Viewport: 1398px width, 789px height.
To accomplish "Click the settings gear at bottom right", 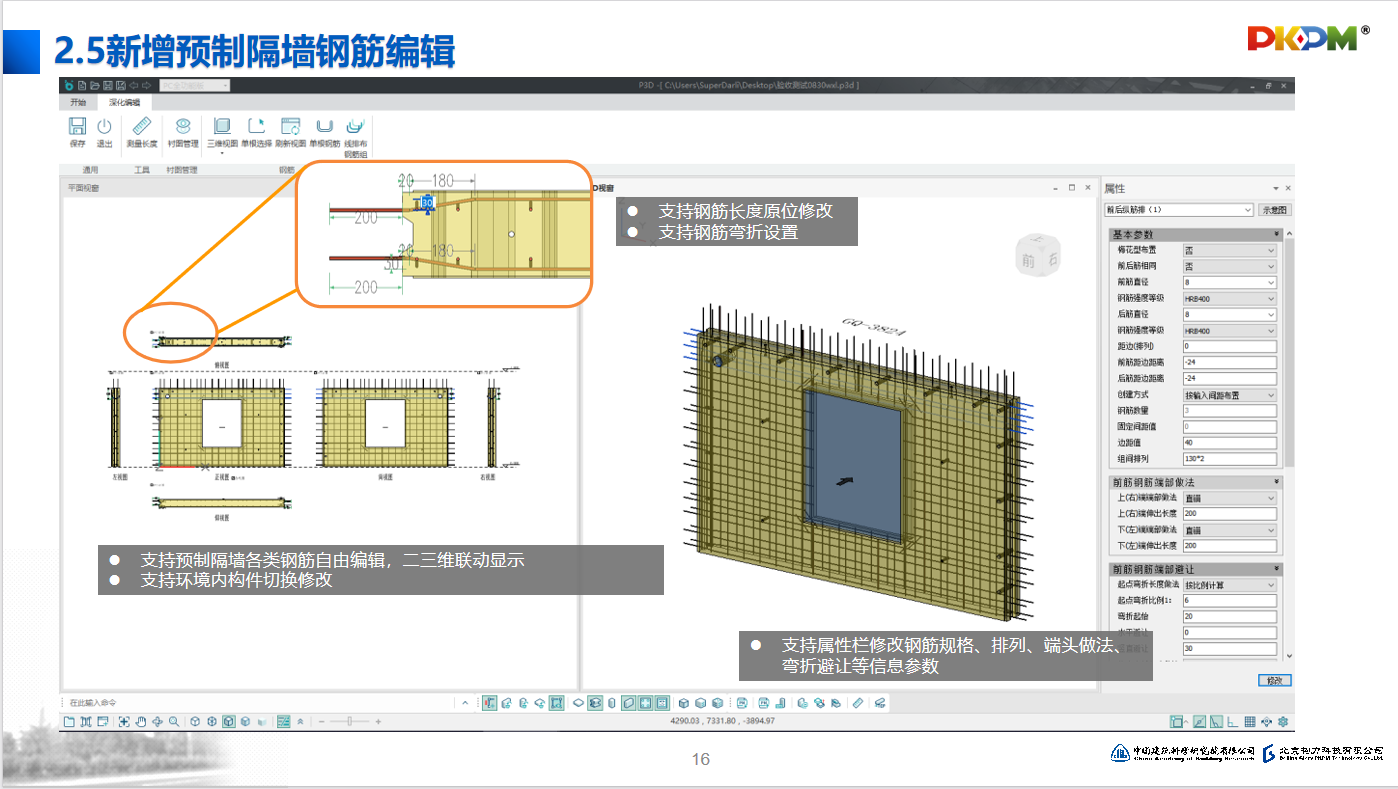I will point(1283,721).
